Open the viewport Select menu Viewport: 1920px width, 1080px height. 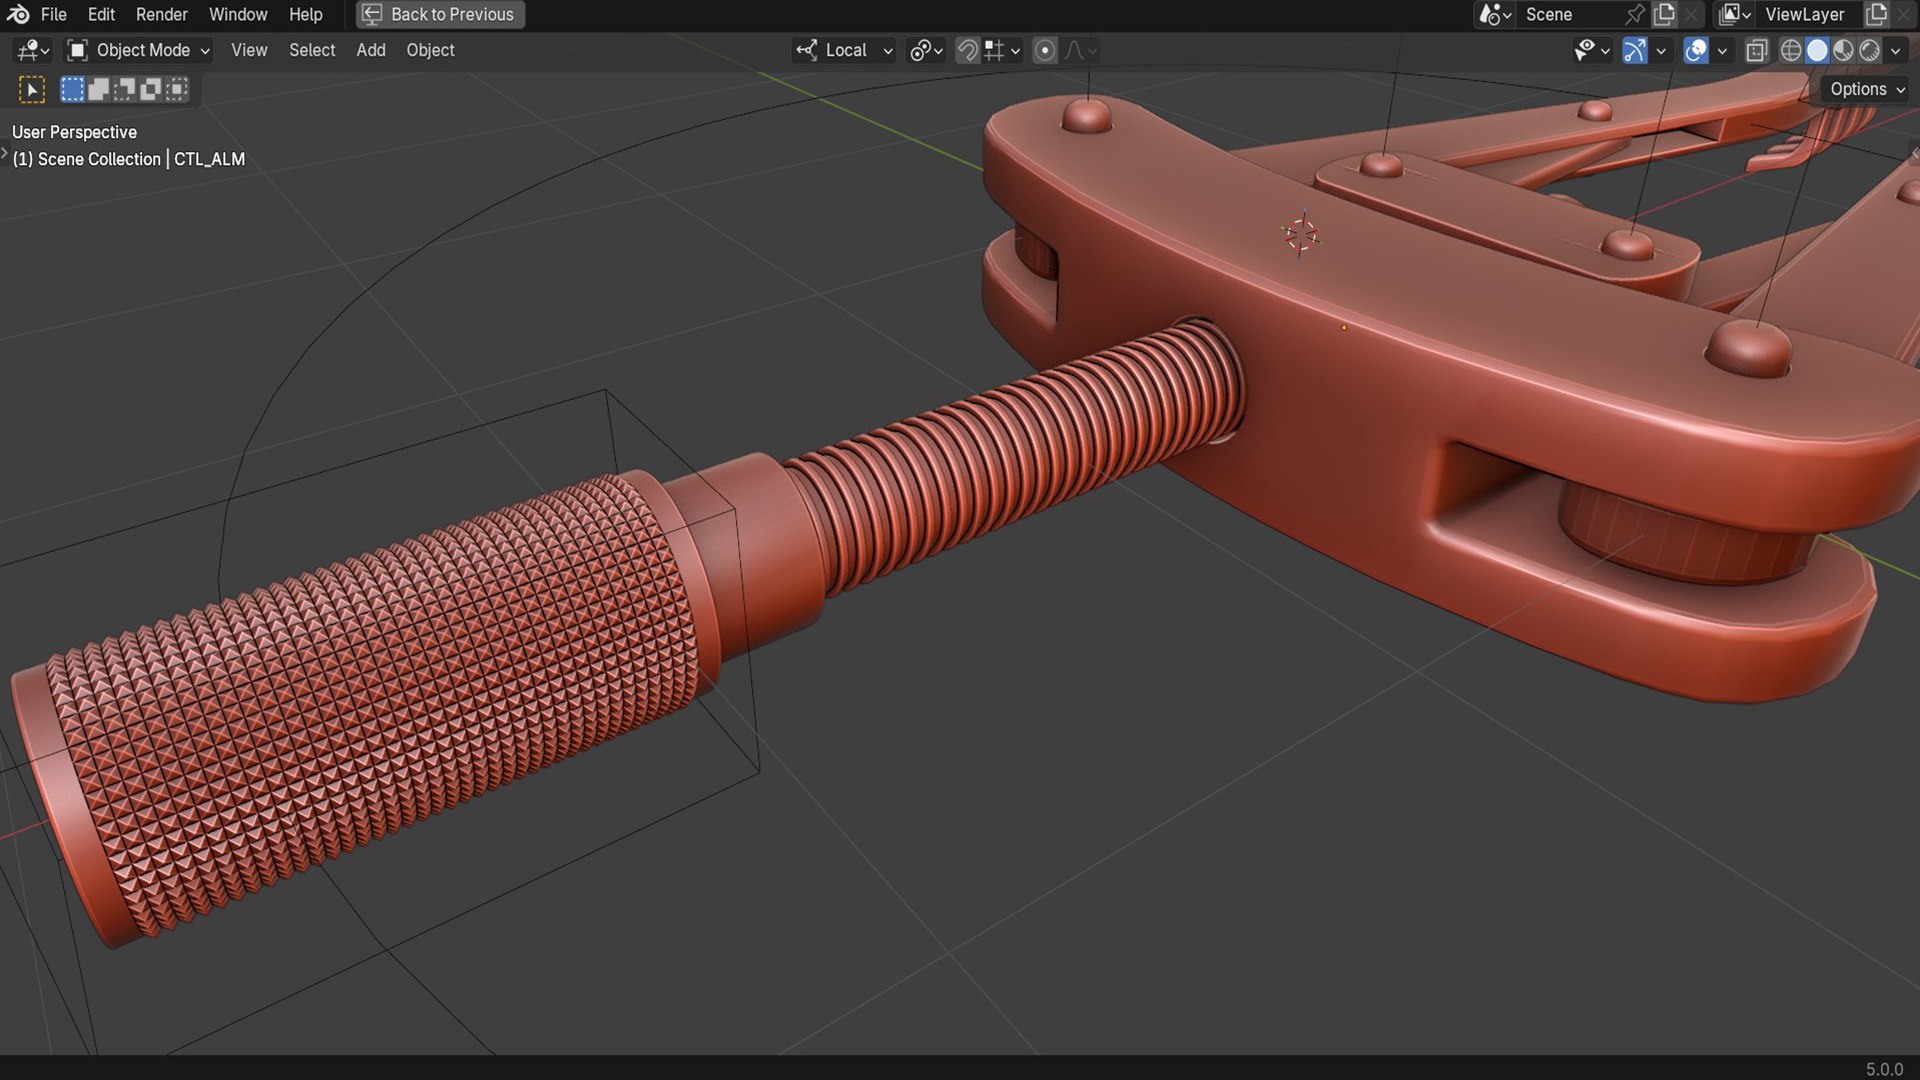coord(312,50)
